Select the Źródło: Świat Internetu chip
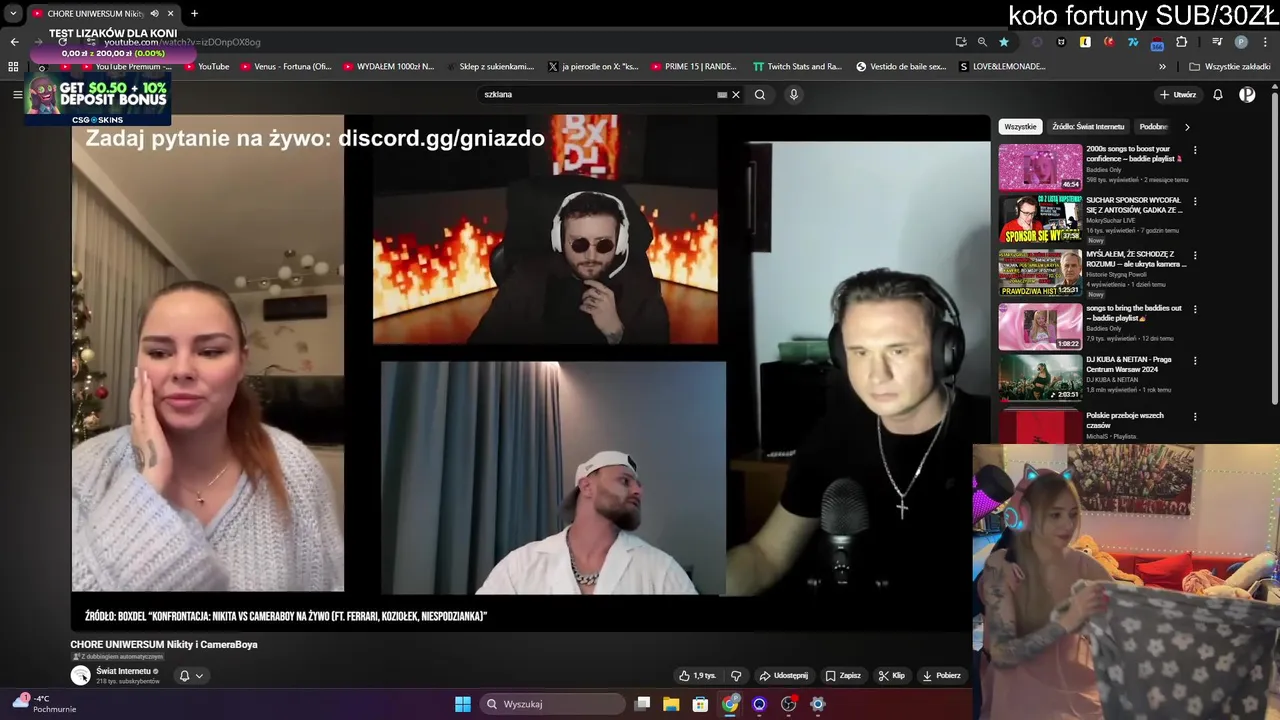 click(1088, 127)
